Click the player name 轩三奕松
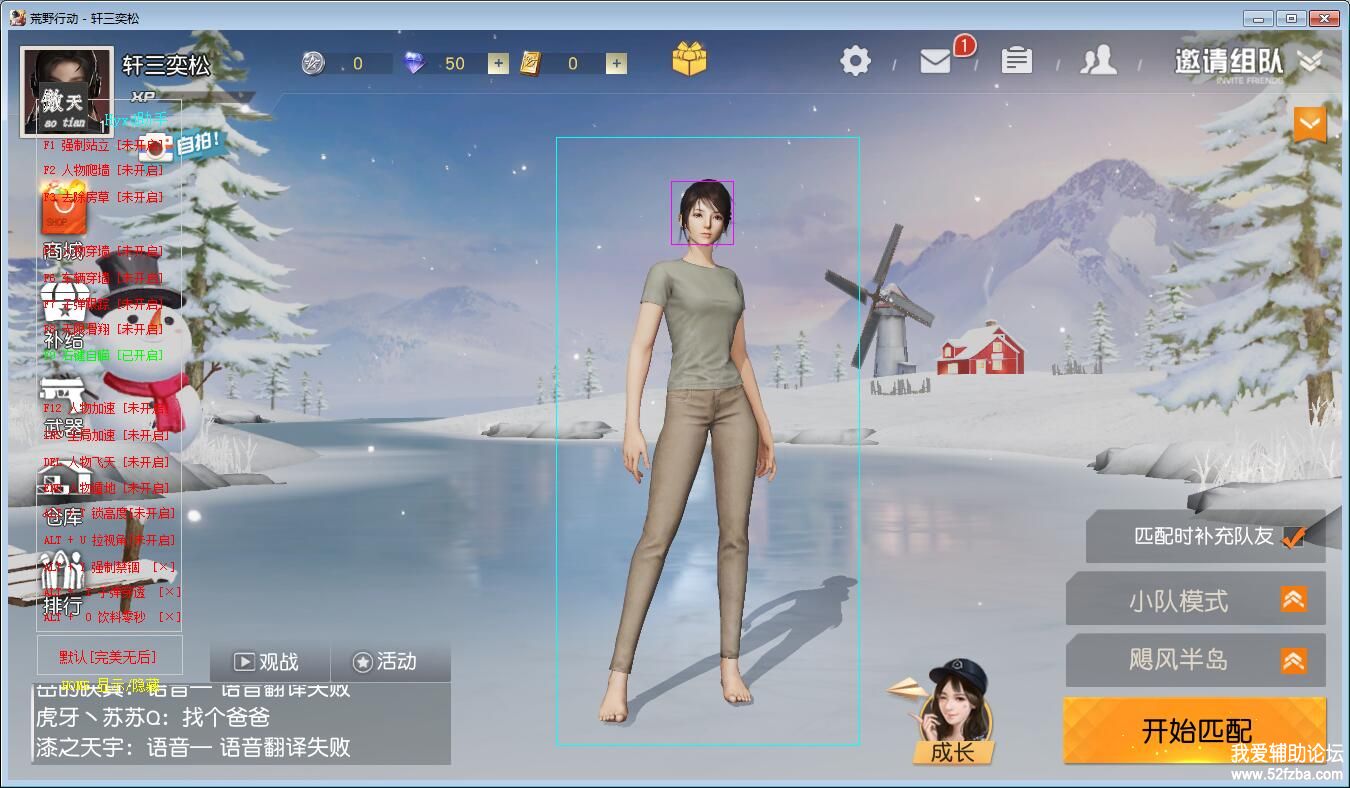Viewport: 1350px width, 788px height. pos(166,66)
